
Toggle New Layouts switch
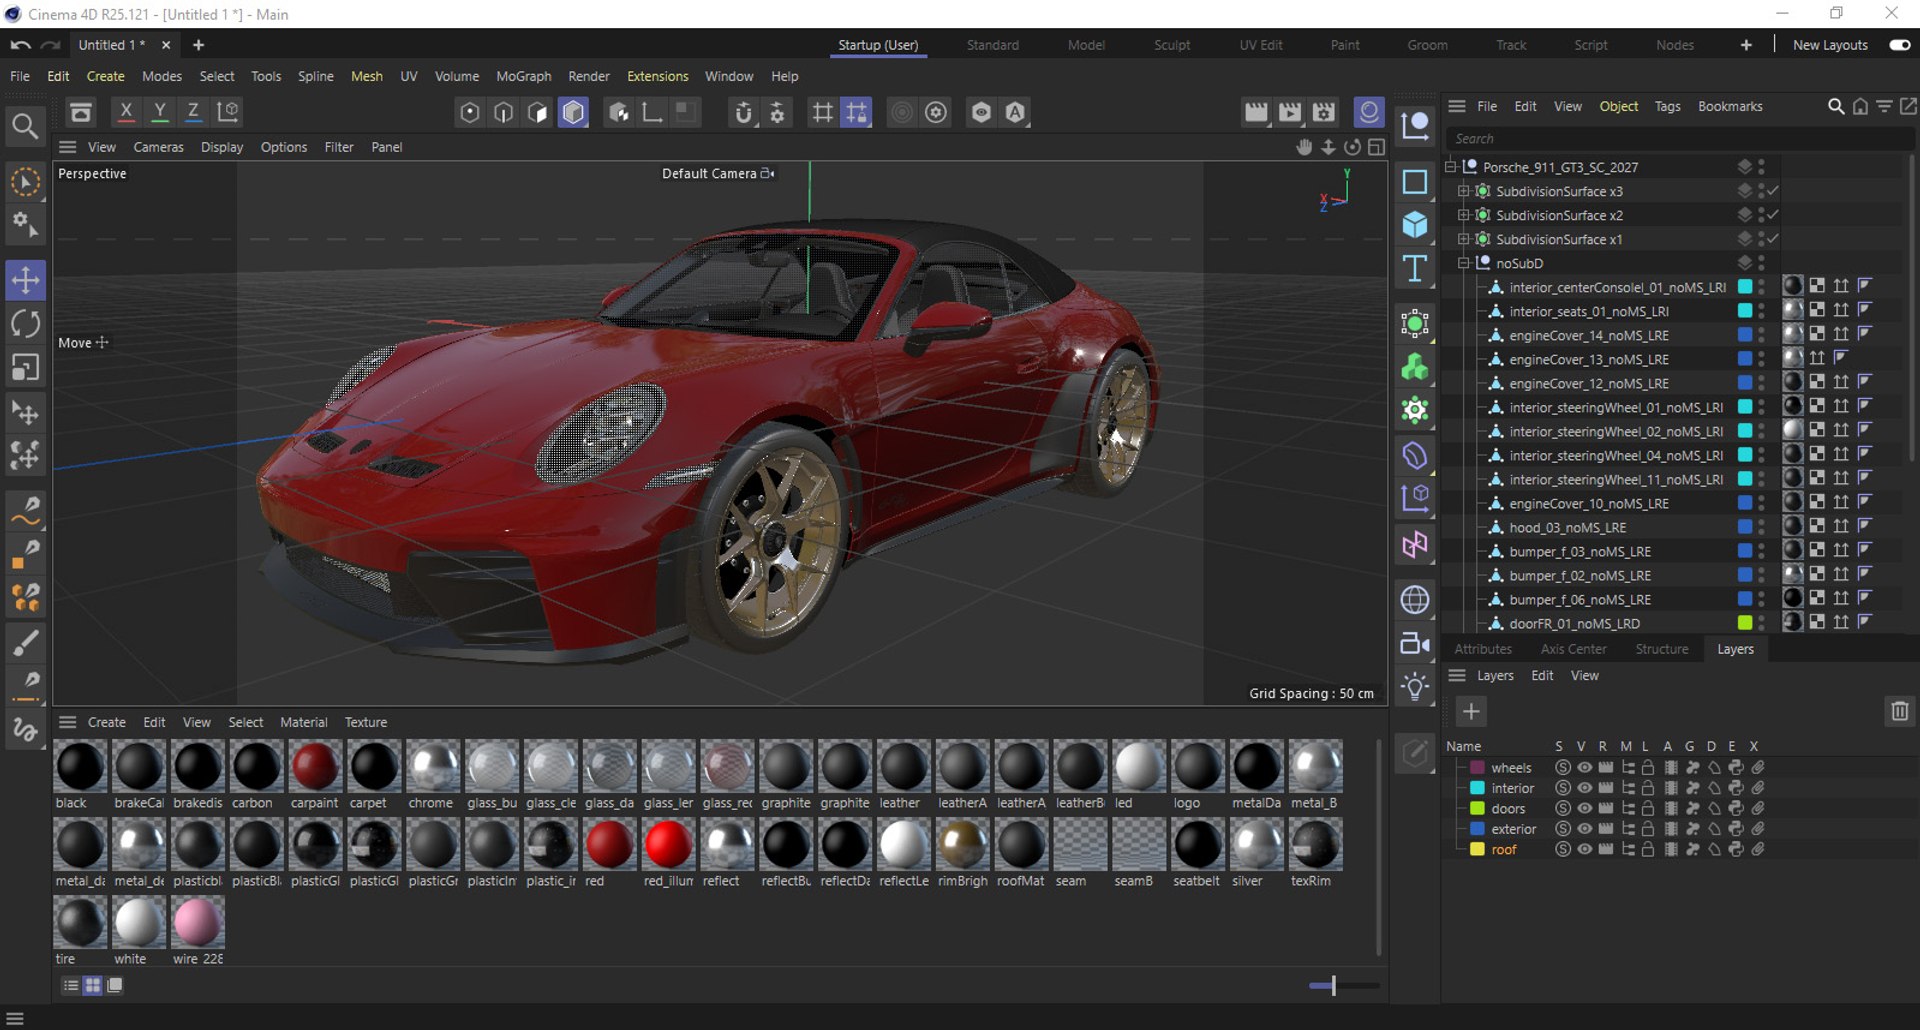click(x=1900, y=45)
